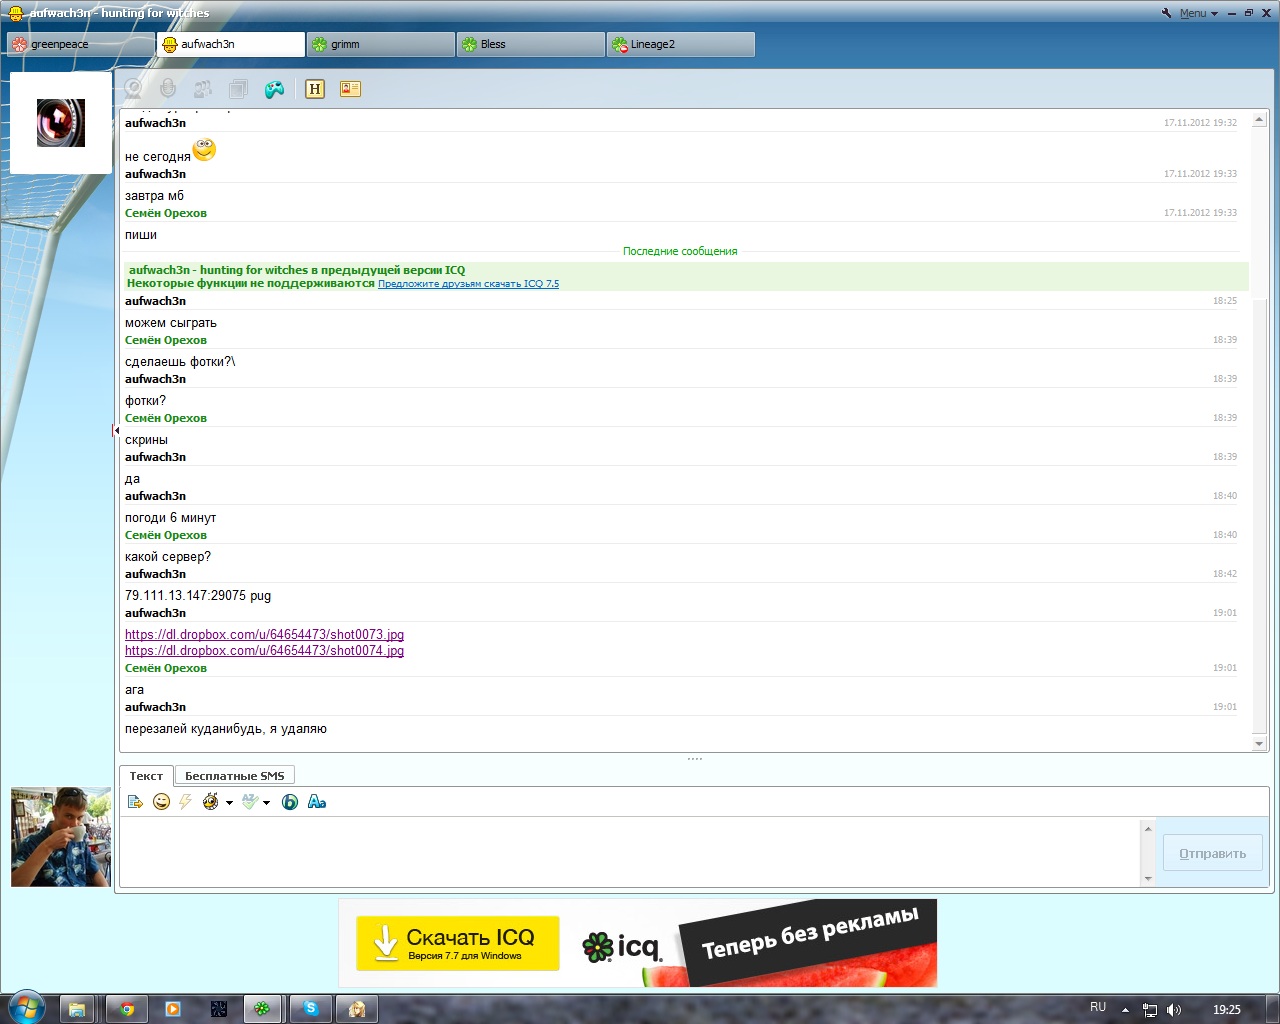This screenshot has width=1280, height=1024.
Task: Open the 'Предложите друзьям скачать ICQ 7.5' link
Action: coord(468,284)
